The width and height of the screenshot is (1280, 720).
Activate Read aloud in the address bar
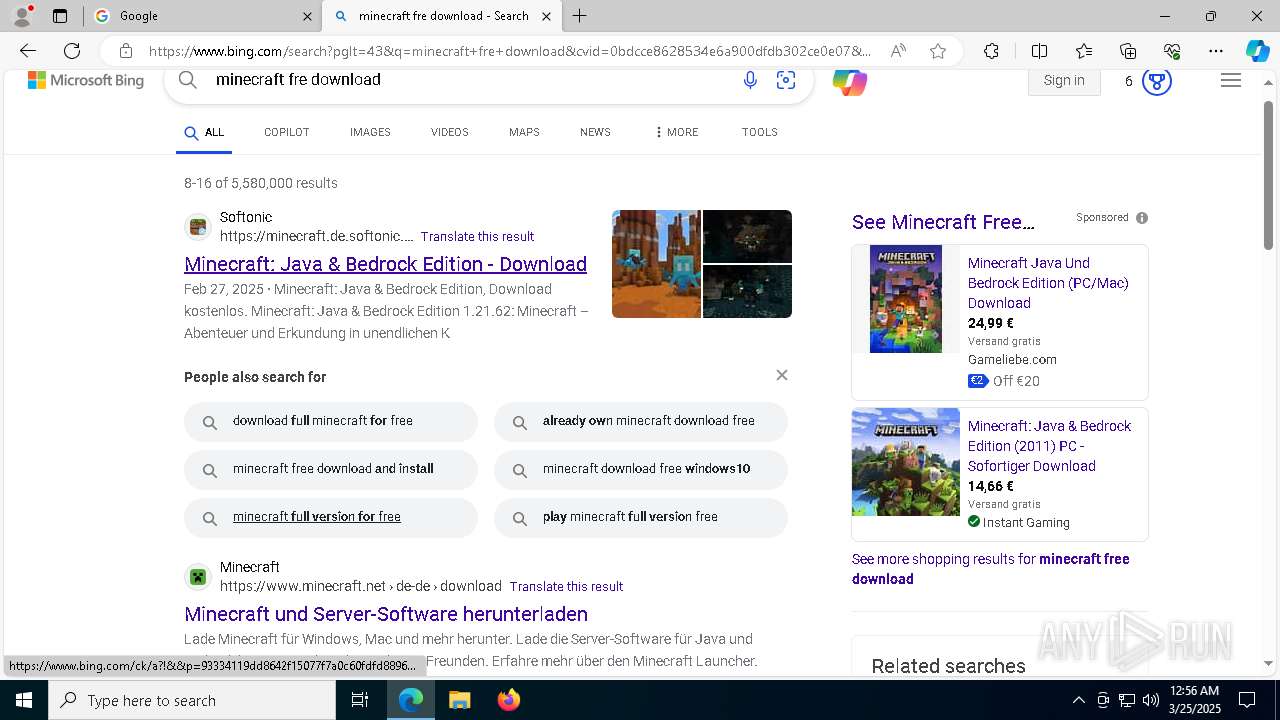(x=898, y=51)
